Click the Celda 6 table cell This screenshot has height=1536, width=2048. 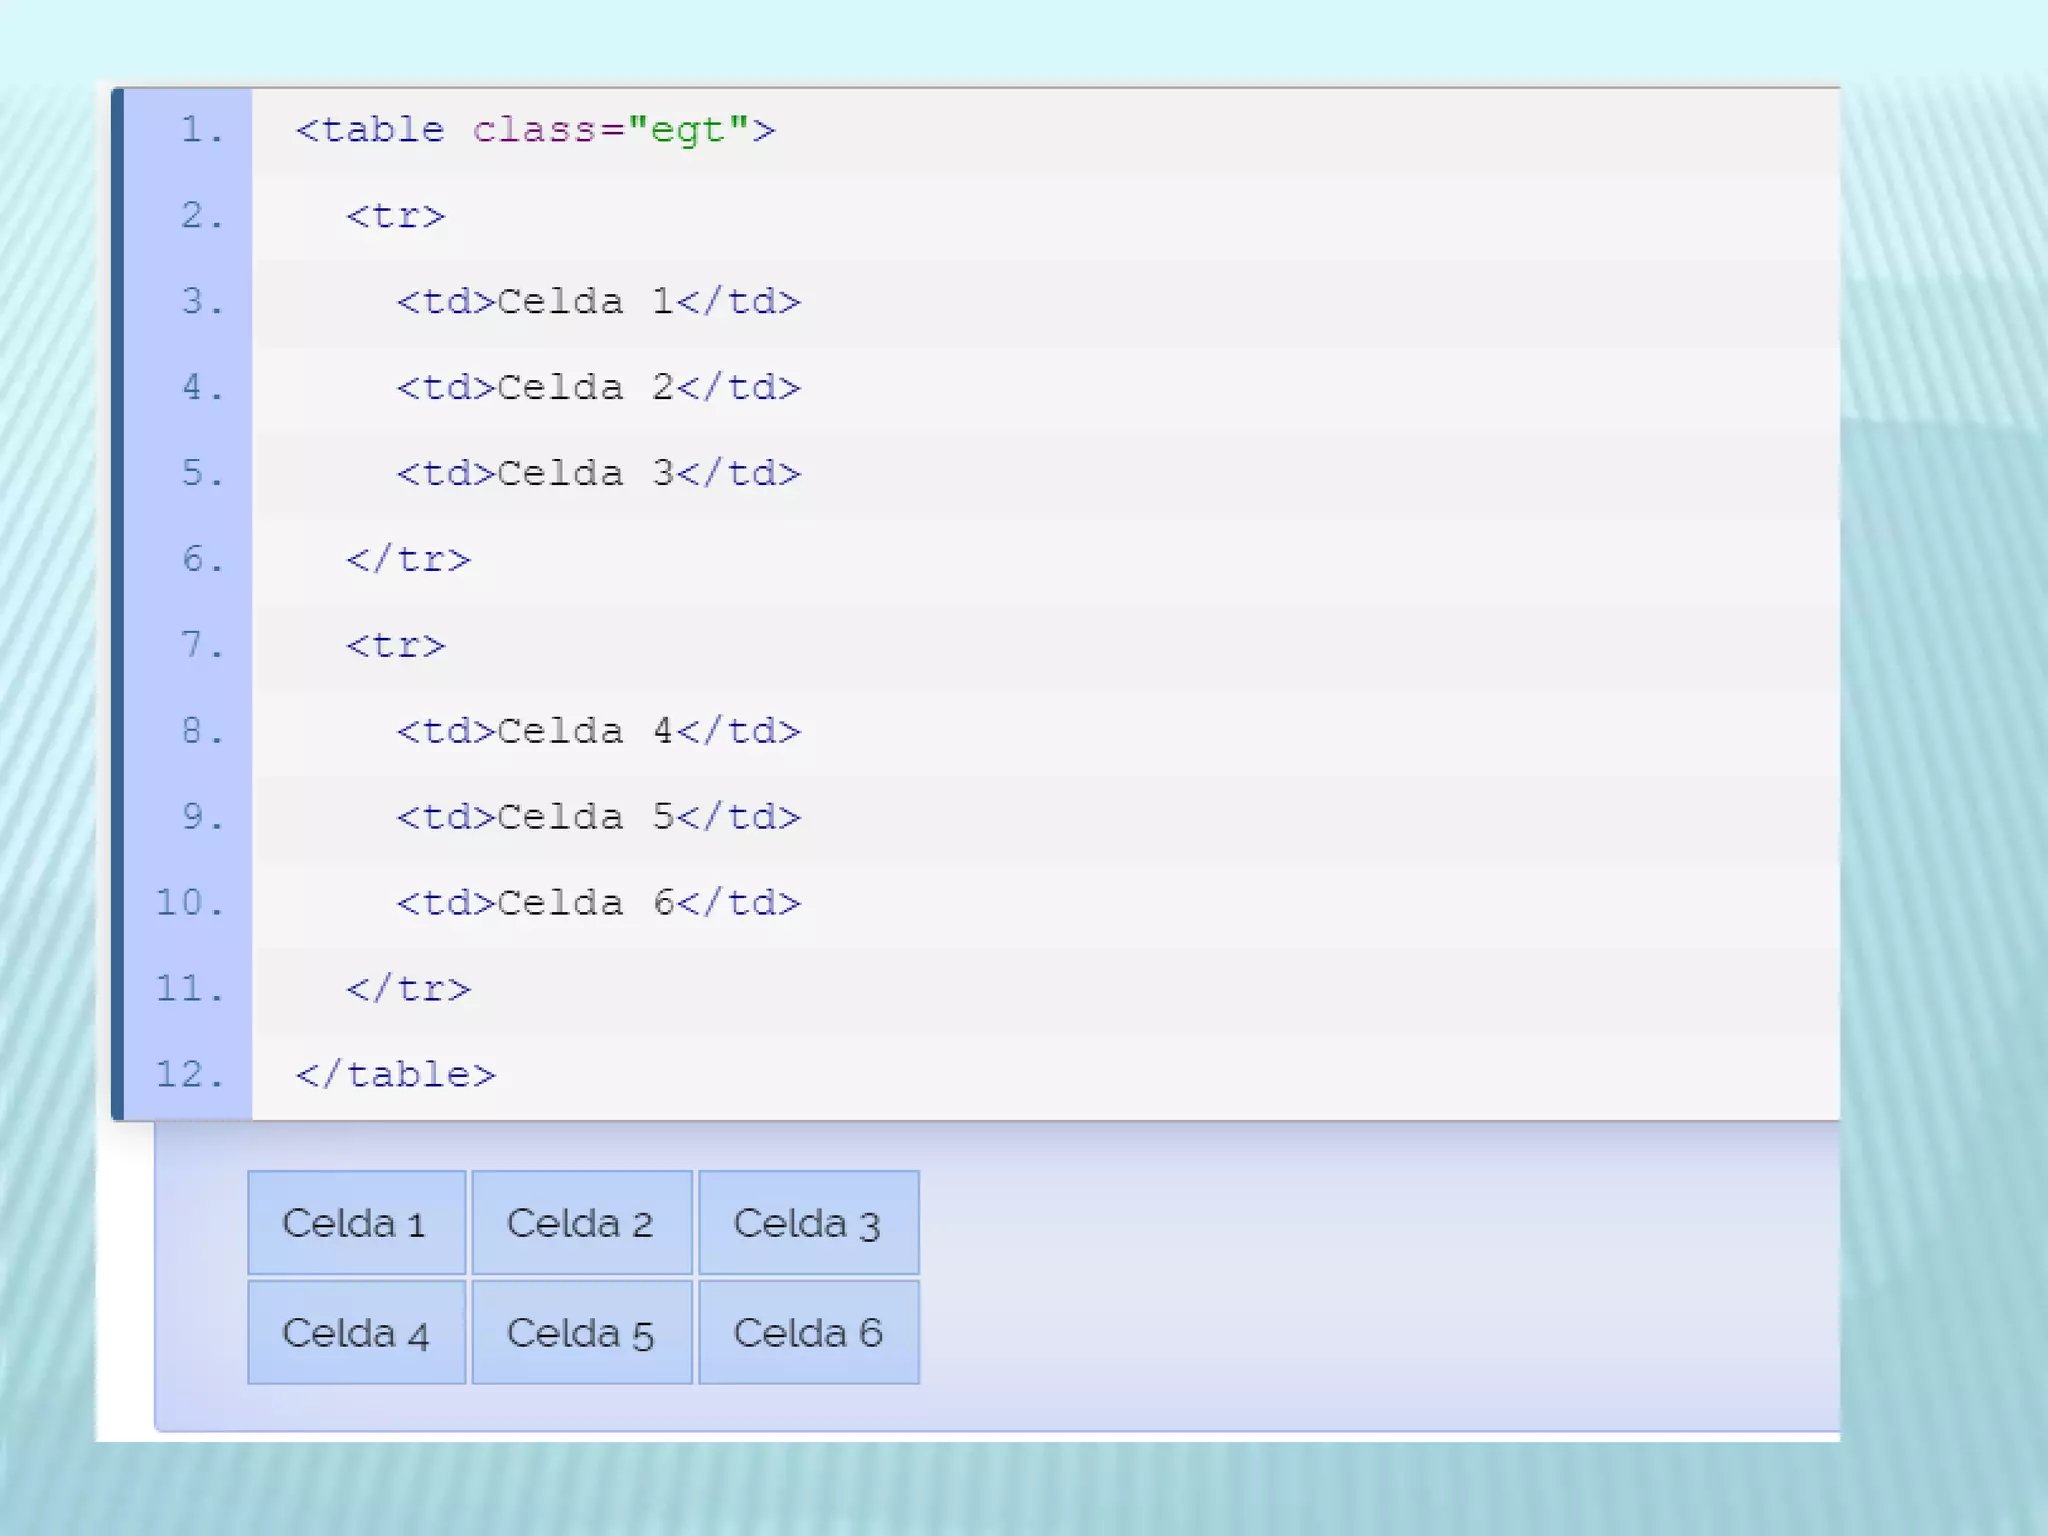[808, 1332]
